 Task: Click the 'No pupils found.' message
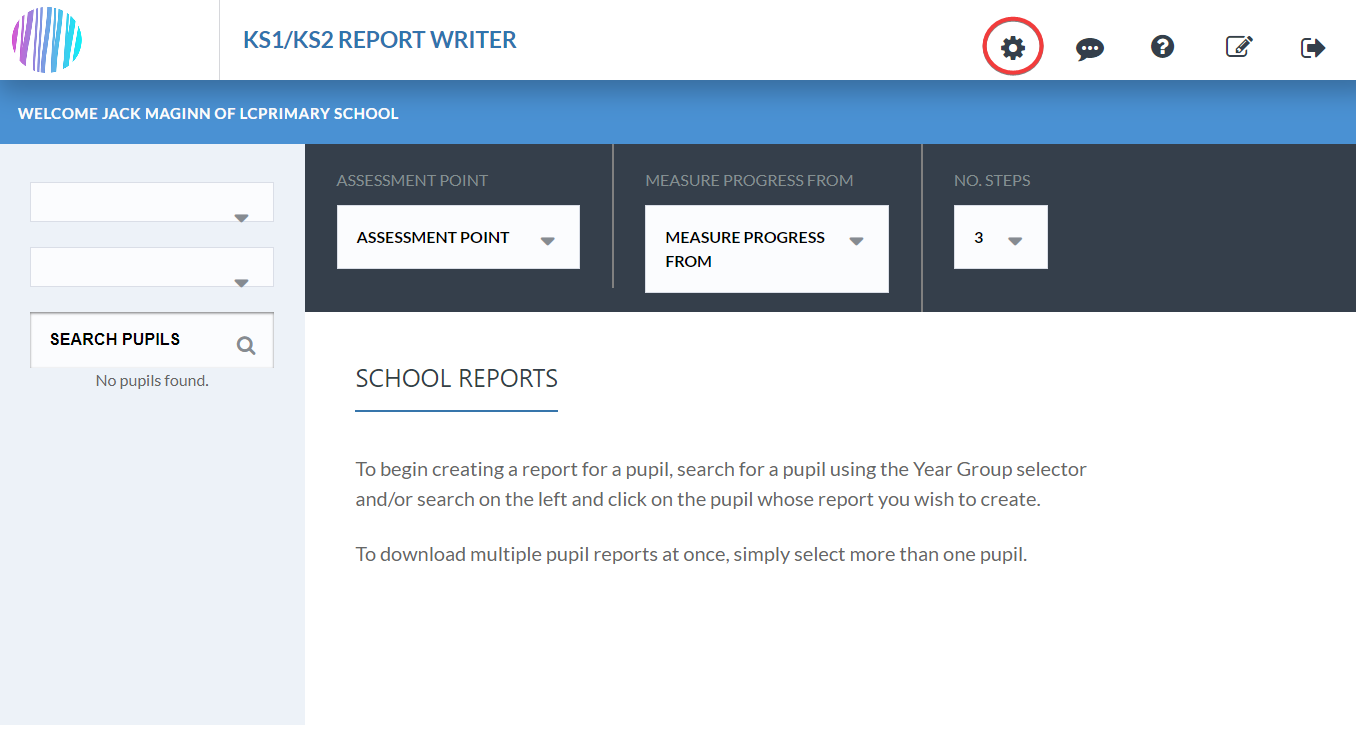152,380
